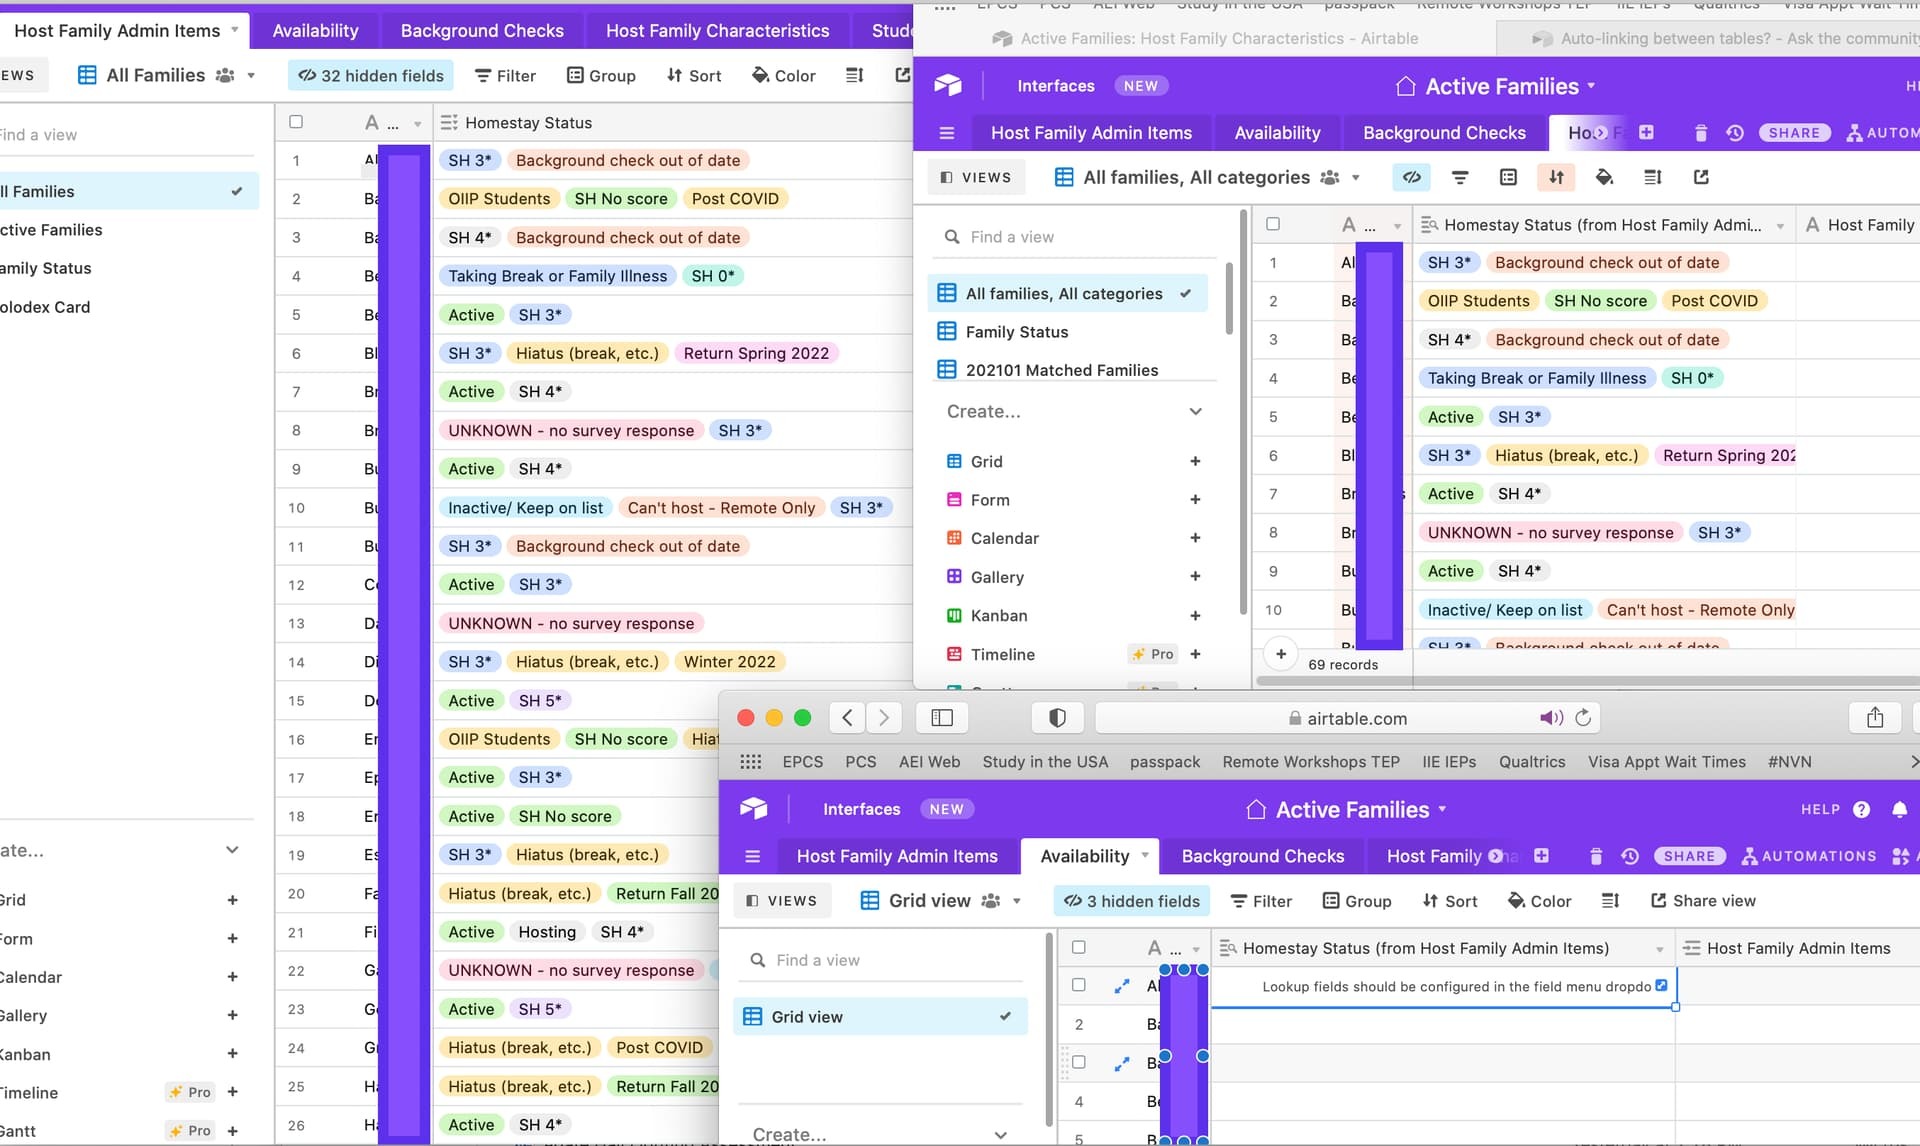The height and width of the screenshot is (1146, 1920).
Task: Select all records checkbox in Homestay Status grid header
Action: point(296,122)
